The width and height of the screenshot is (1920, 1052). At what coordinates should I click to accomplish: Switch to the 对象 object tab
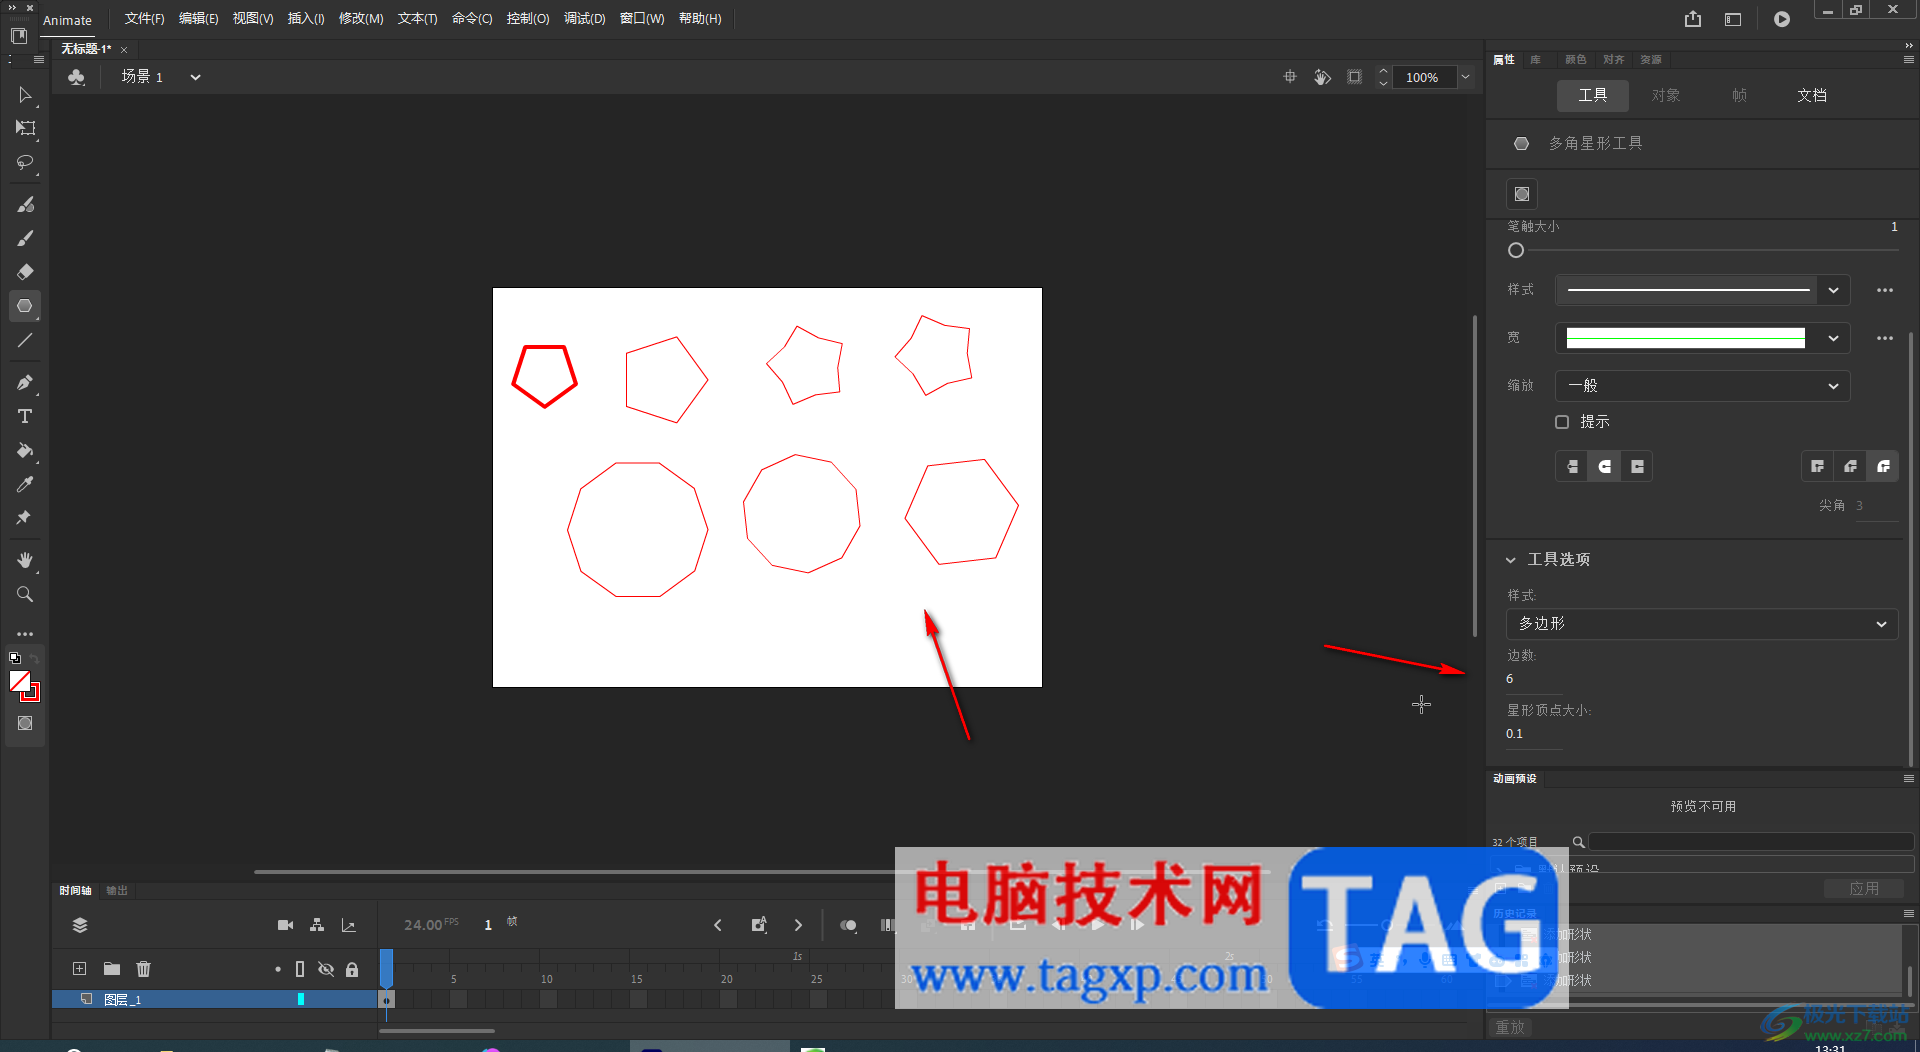1666,95
